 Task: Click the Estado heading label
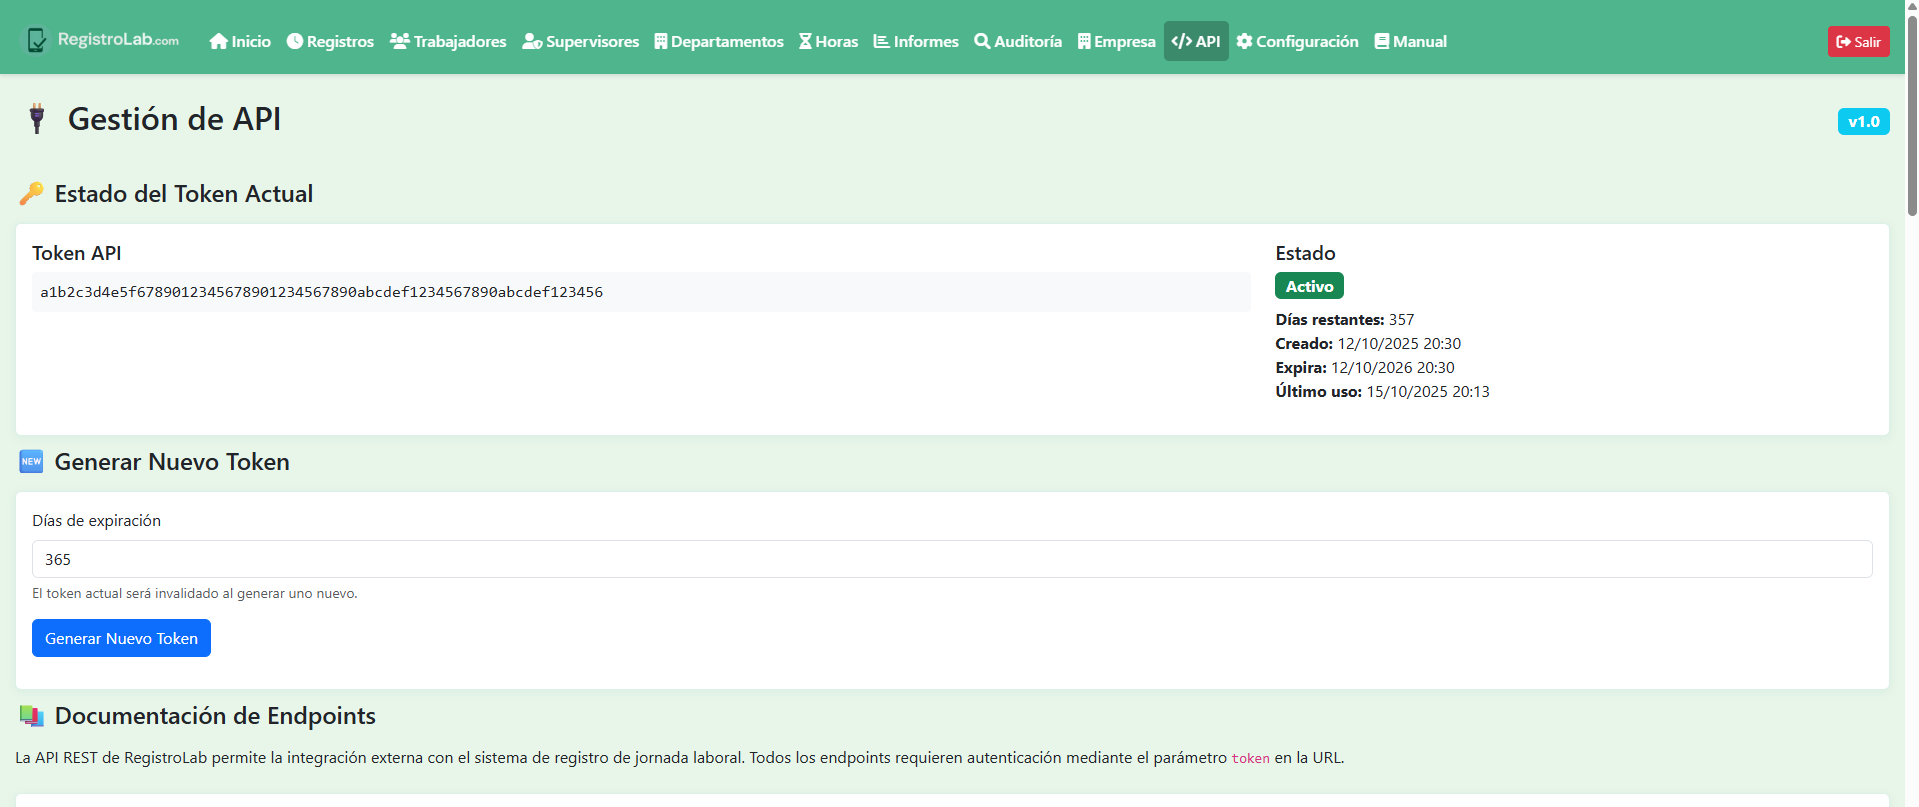[1305, 253]
